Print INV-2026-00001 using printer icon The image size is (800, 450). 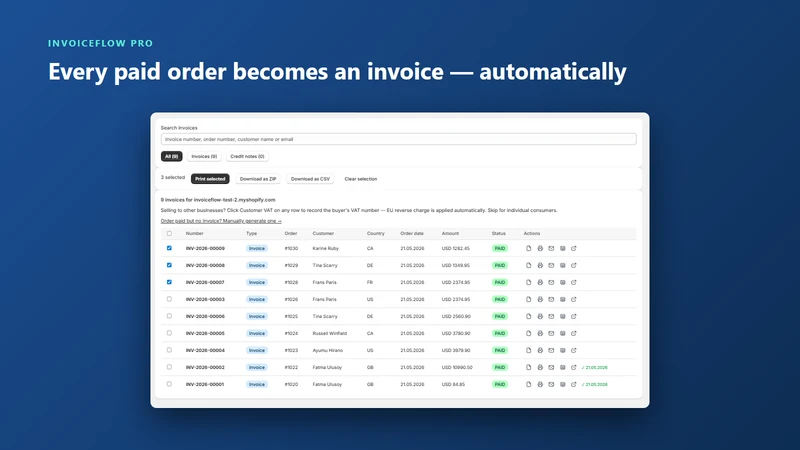coord(540,384)
